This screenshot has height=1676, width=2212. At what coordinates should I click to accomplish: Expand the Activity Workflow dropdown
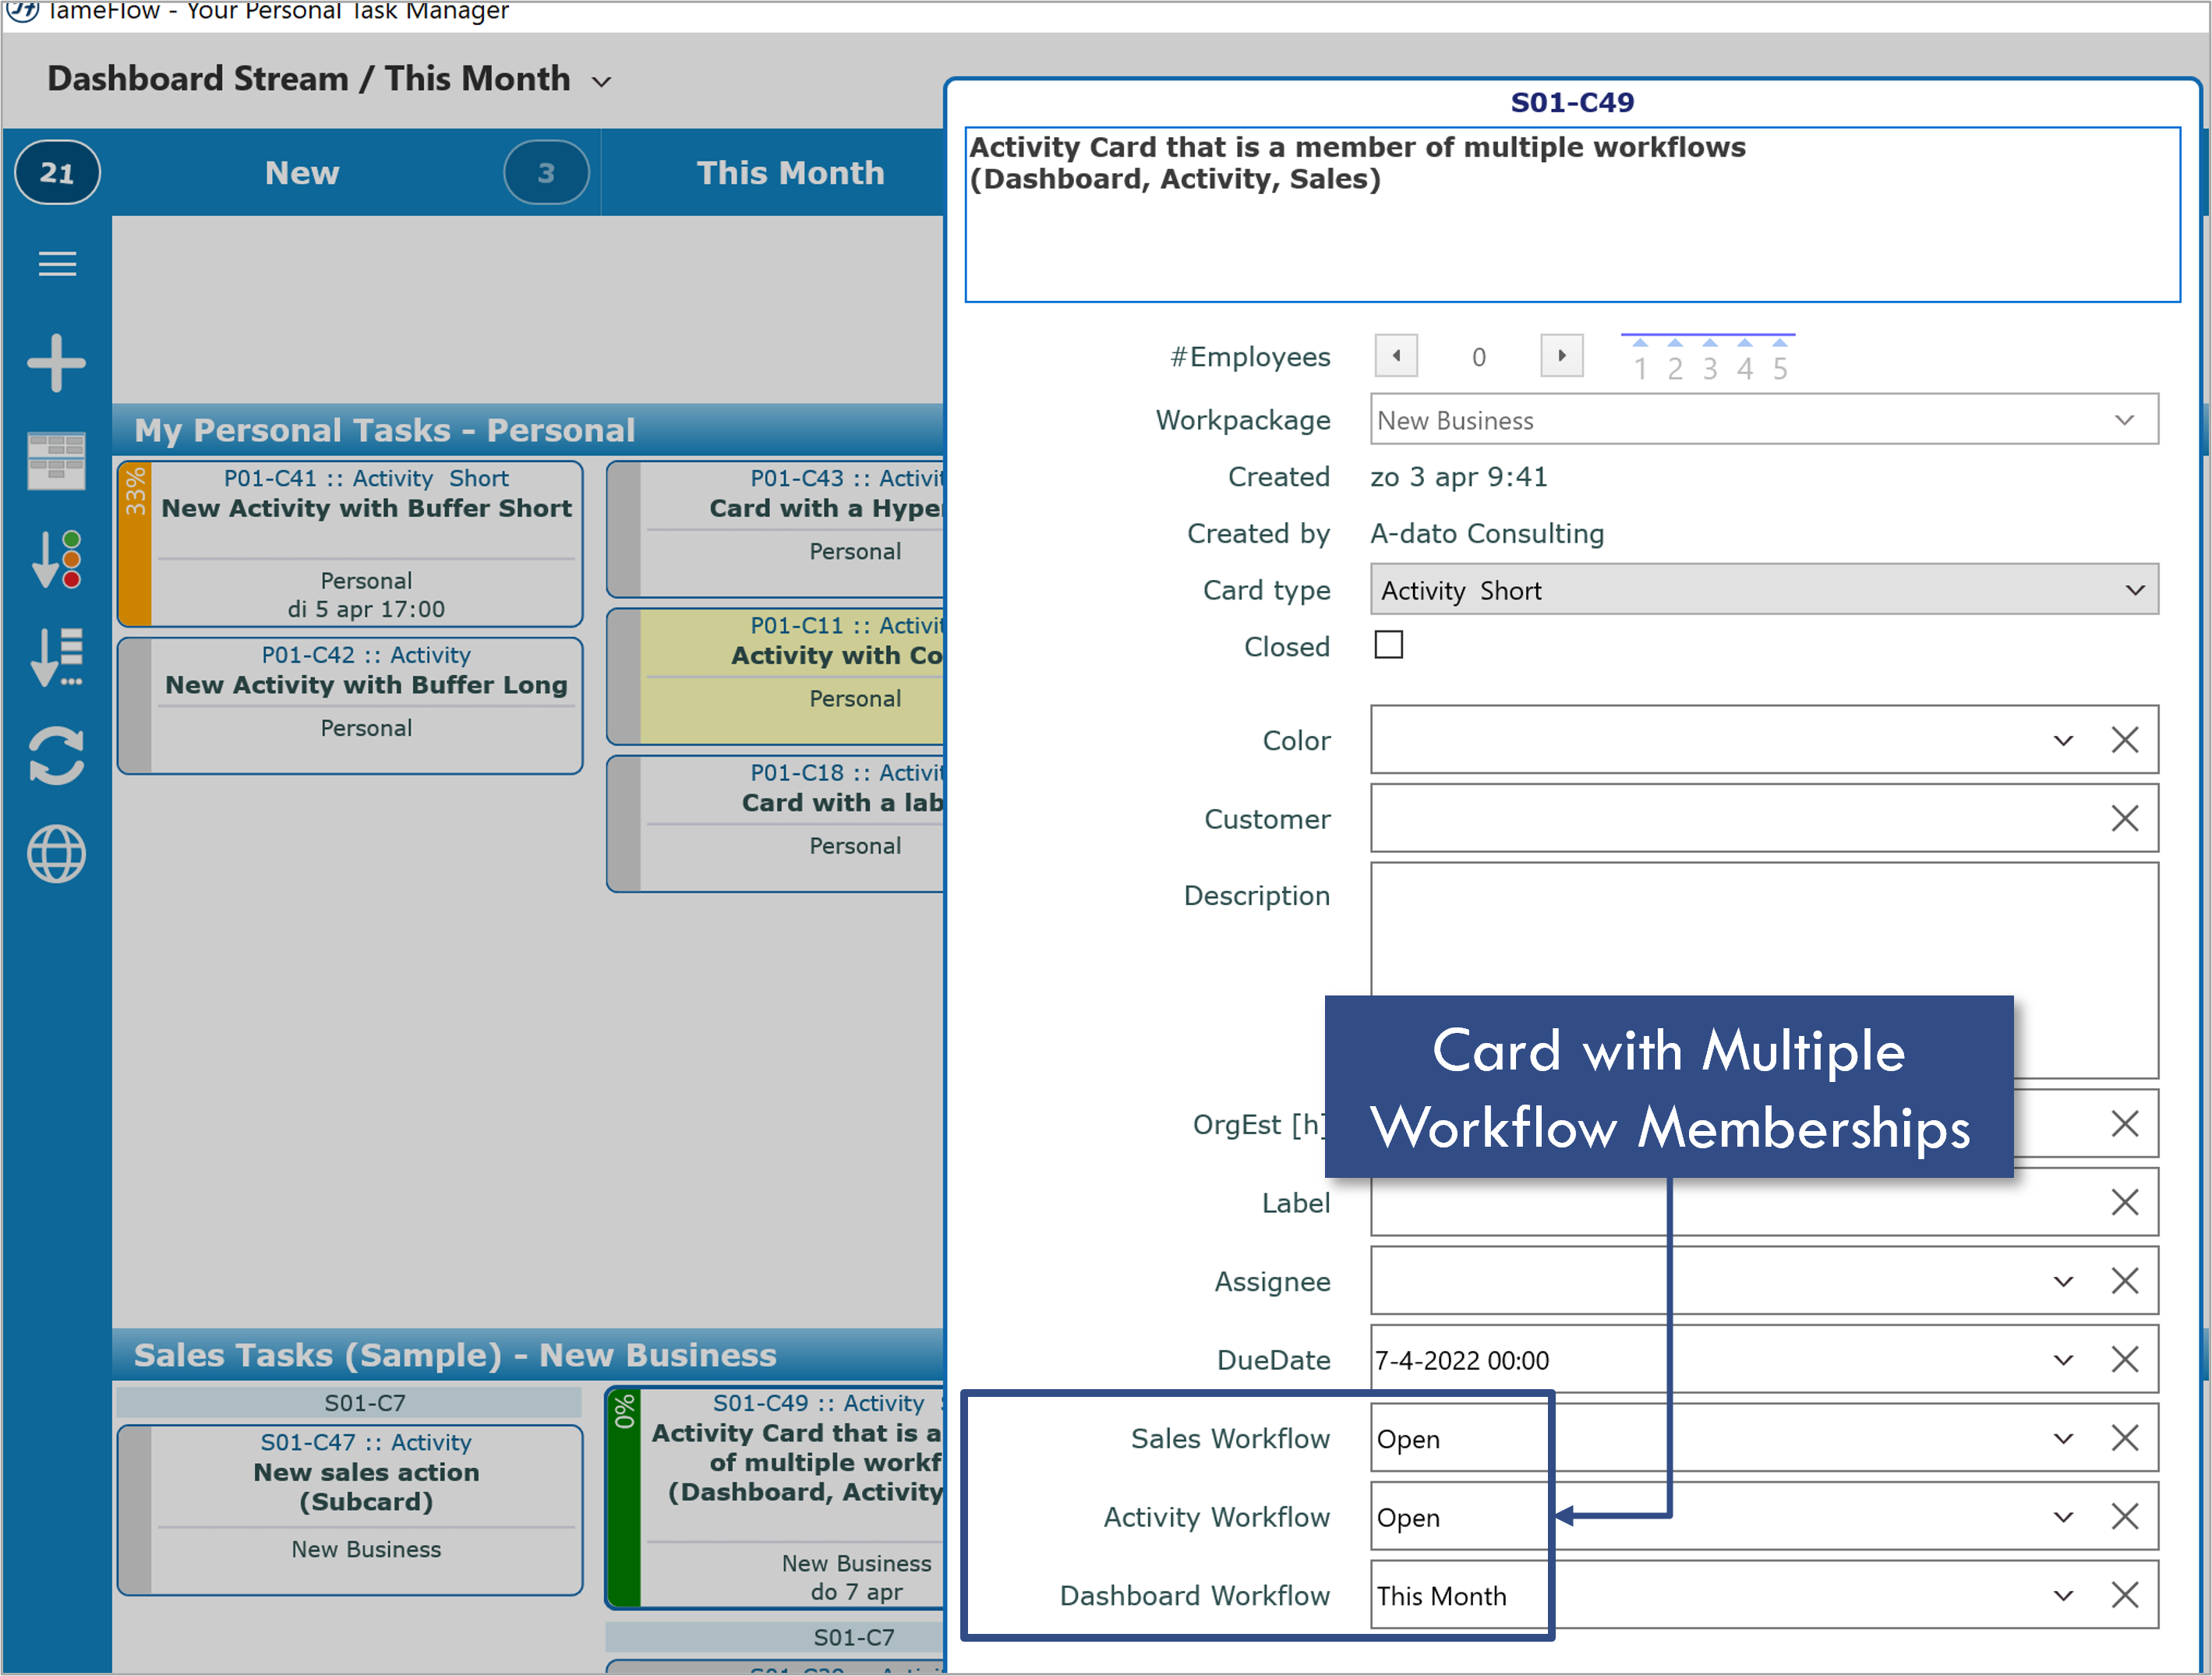2063,1517
